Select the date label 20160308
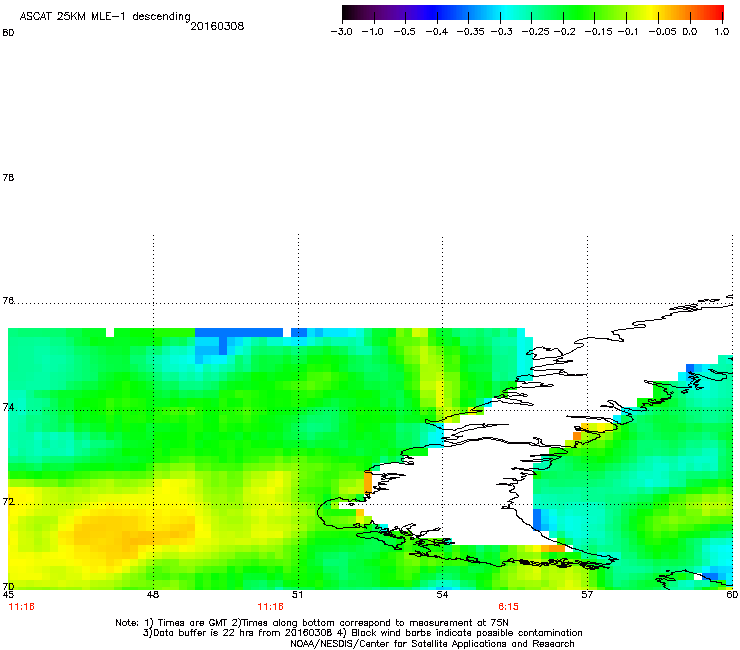This screenshot has width=740, height=650. pos(217,26)
